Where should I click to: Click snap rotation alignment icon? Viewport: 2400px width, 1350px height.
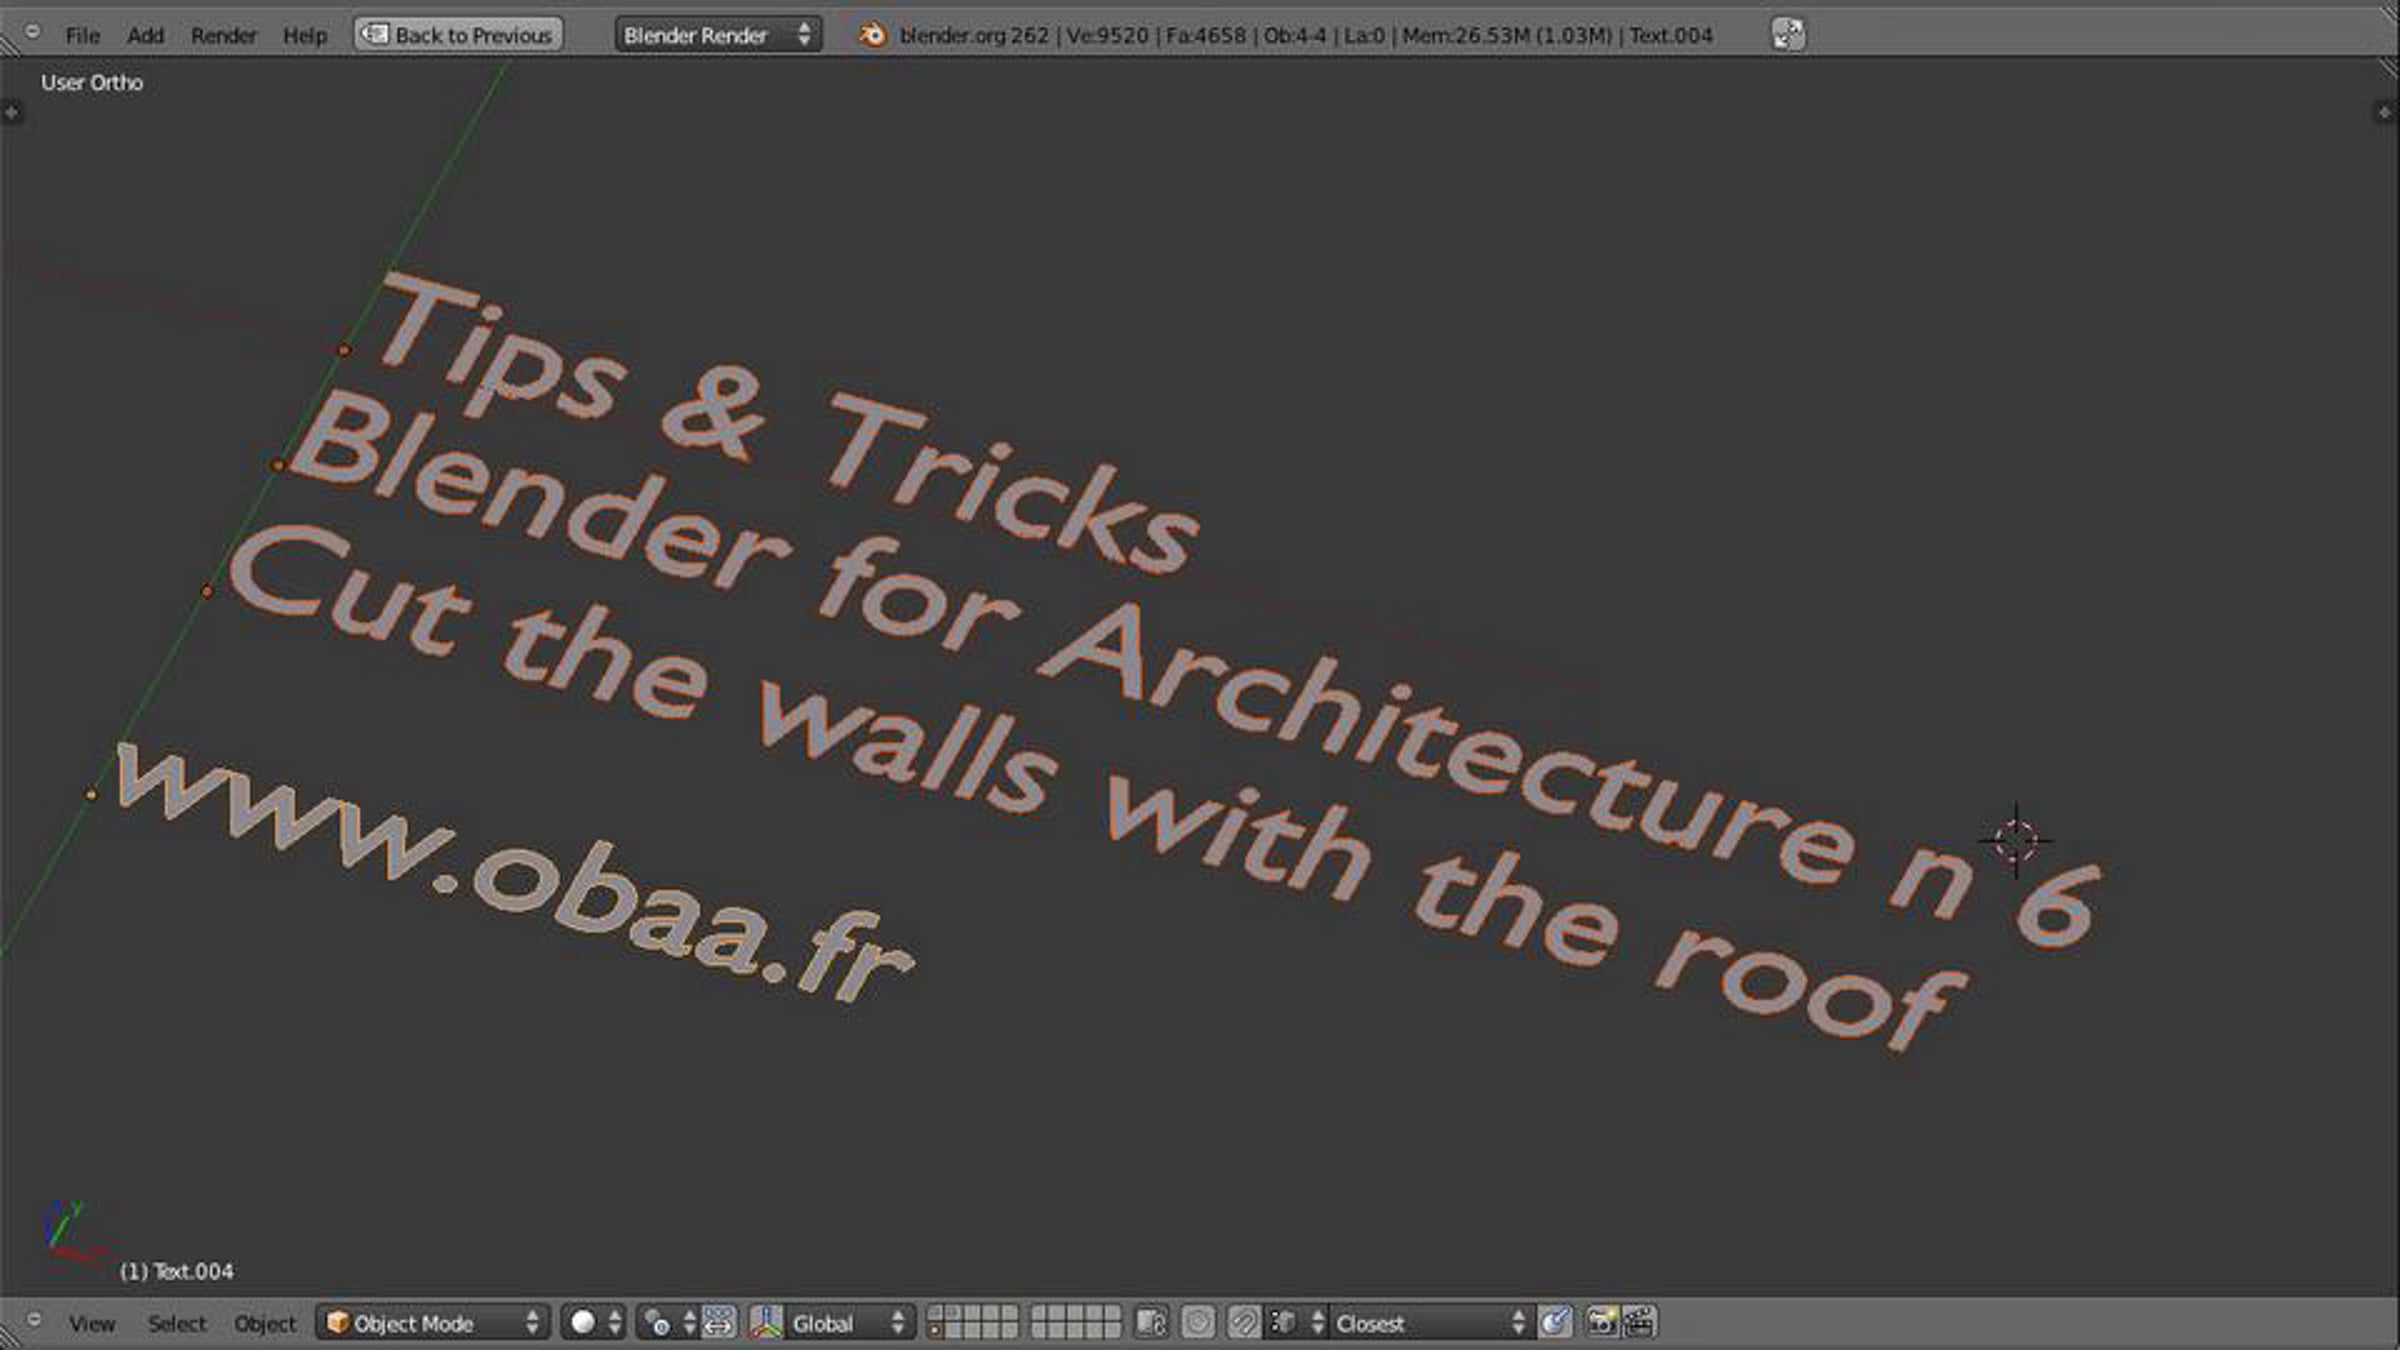click(x=1555, y=1323)
